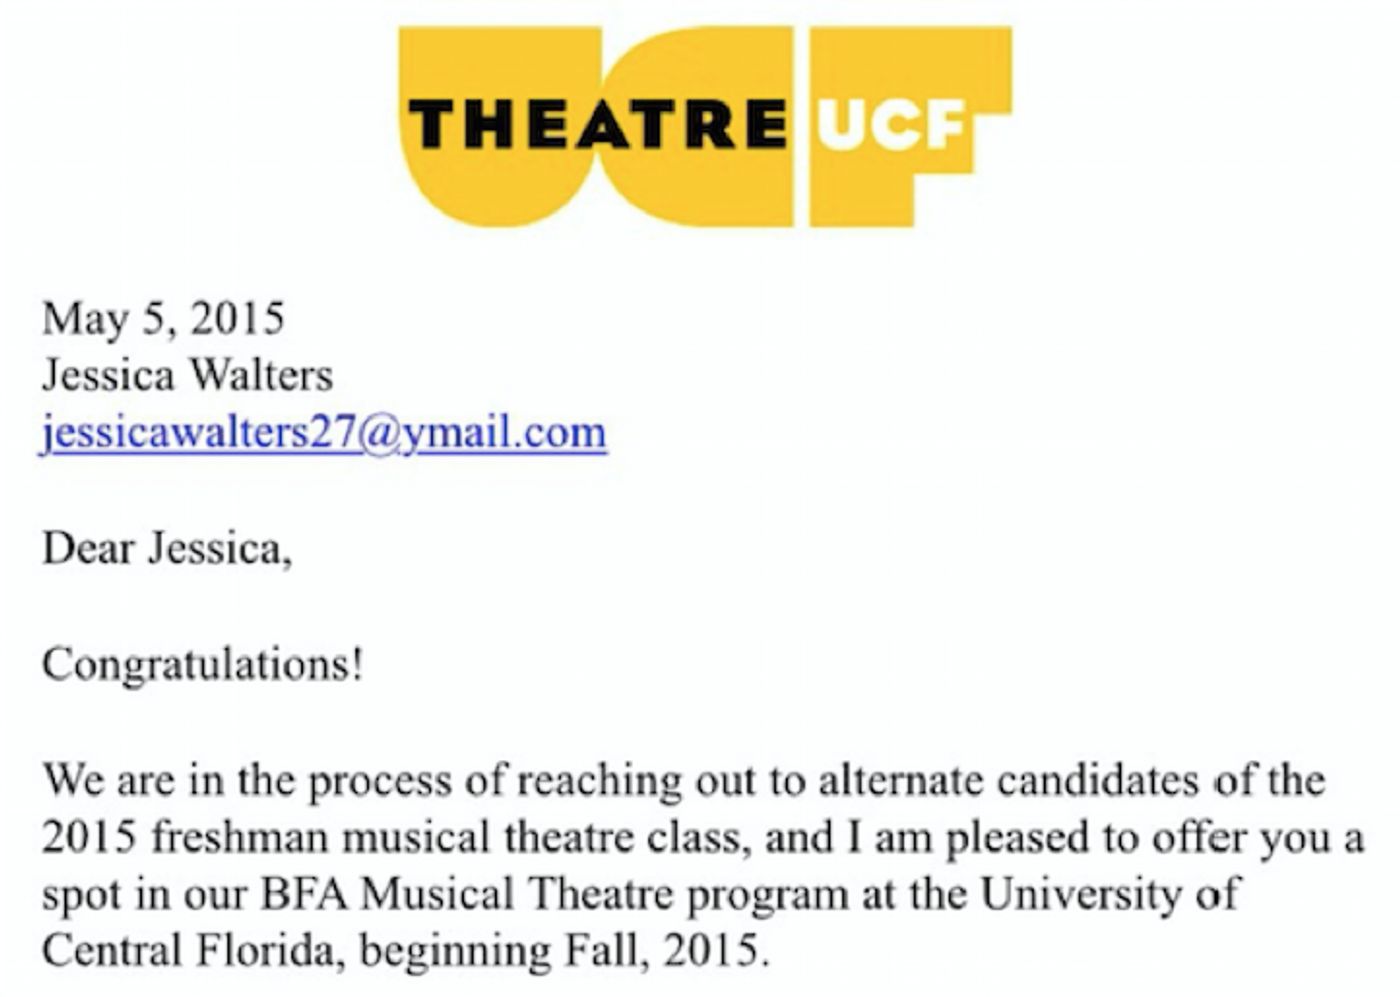This screenshot has width=1400, height=997.
Task: Click the word Congratulations!
Action: click(202, 664)
